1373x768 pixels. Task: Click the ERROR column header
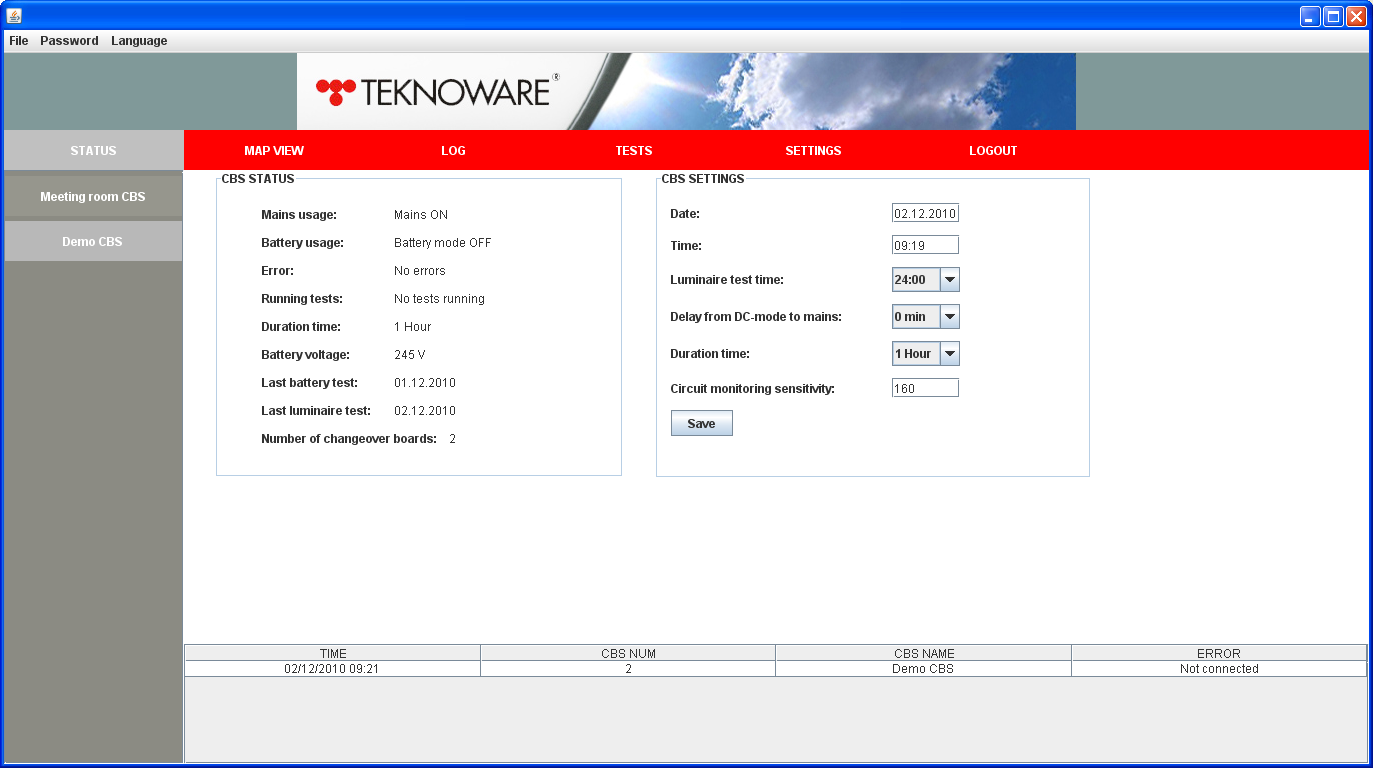tap(1219, 653)
